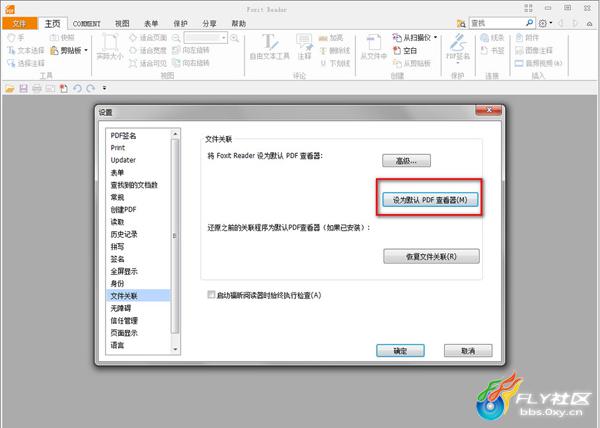The image size is (600, 428).
Task: Click Print icon in quick toolbar
Action: [x=37, y=89]
